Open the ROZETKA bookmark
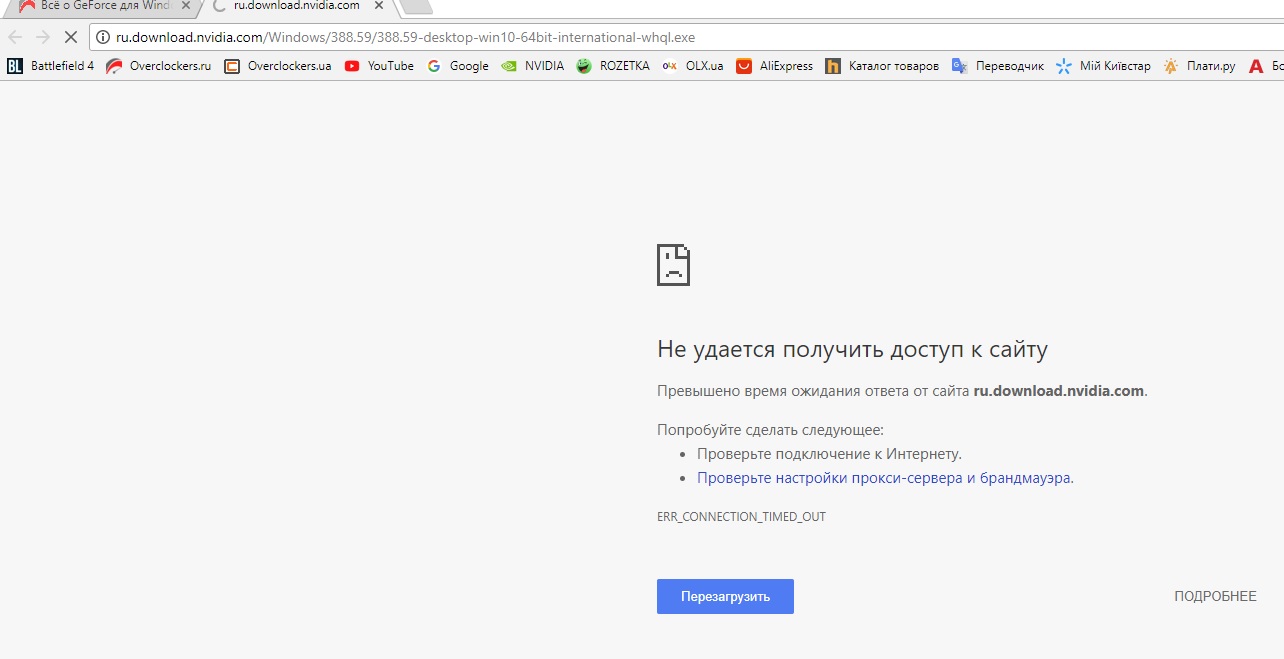The width and height of the screenshot is (1284, 659). point(613,66)
